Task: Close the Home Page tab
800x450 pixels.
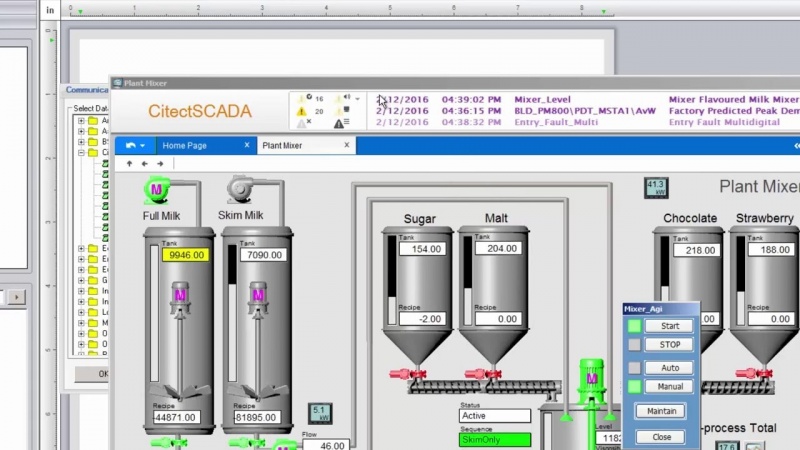Action: (x=247, y=145)
